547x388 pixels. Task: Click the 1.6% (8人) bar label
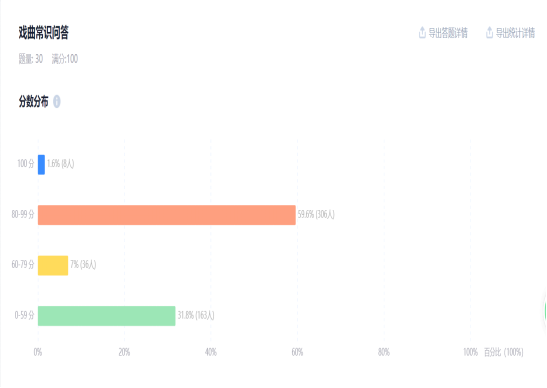[x=61, y=163]
